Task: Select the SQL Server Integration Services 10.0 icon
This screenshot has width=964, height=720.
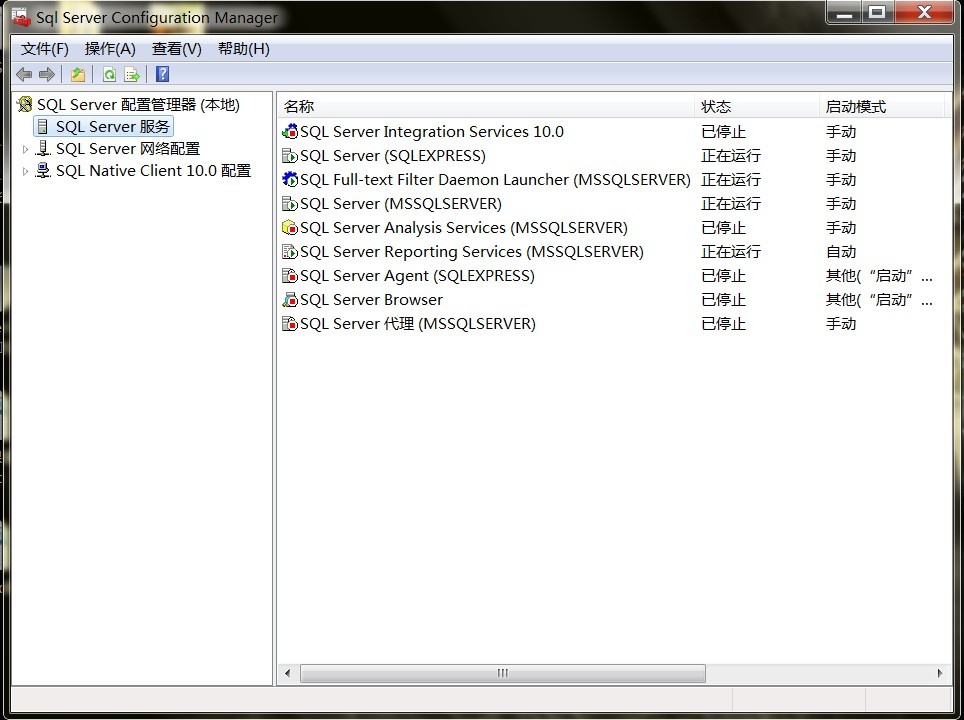Action: 290,132
